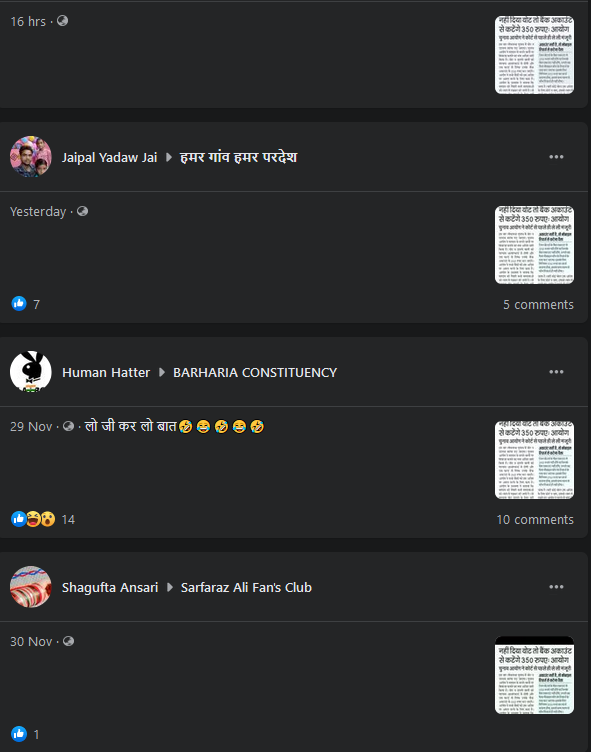Image resolution: width=591 pixels, height=752 pixels.
Task: Open the हमर गांव हमर परदेश group
Action: pos(238,157)
